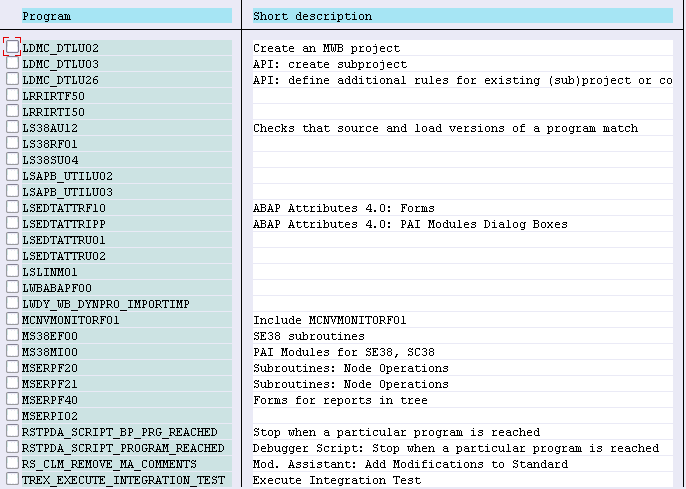Select program name MCNVMONITORF01

[71, 320]
